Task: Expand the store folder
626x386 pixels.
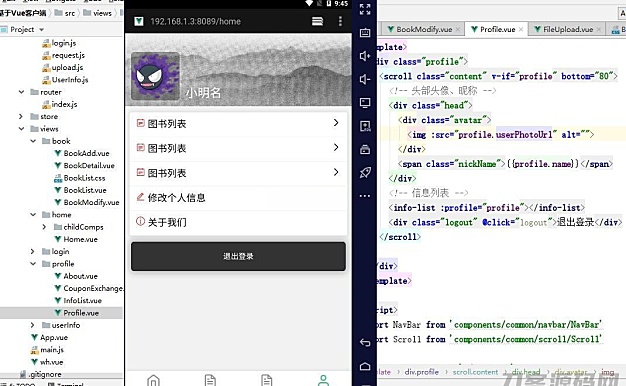Action: pos(21,117)
